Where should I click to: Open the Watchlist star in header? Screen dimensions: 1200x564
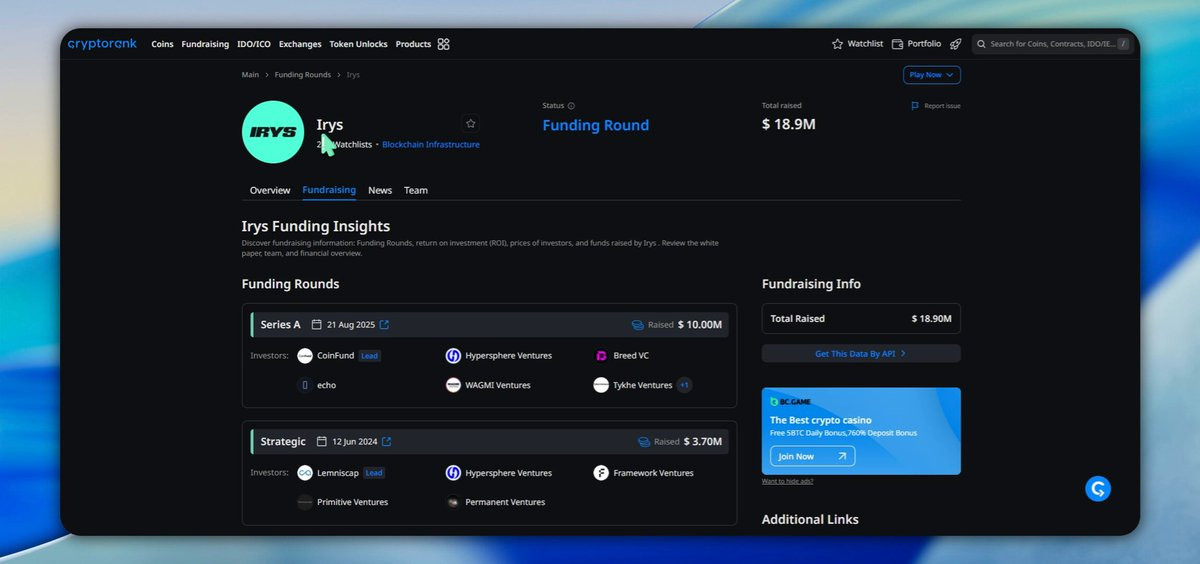pos(837,44)
